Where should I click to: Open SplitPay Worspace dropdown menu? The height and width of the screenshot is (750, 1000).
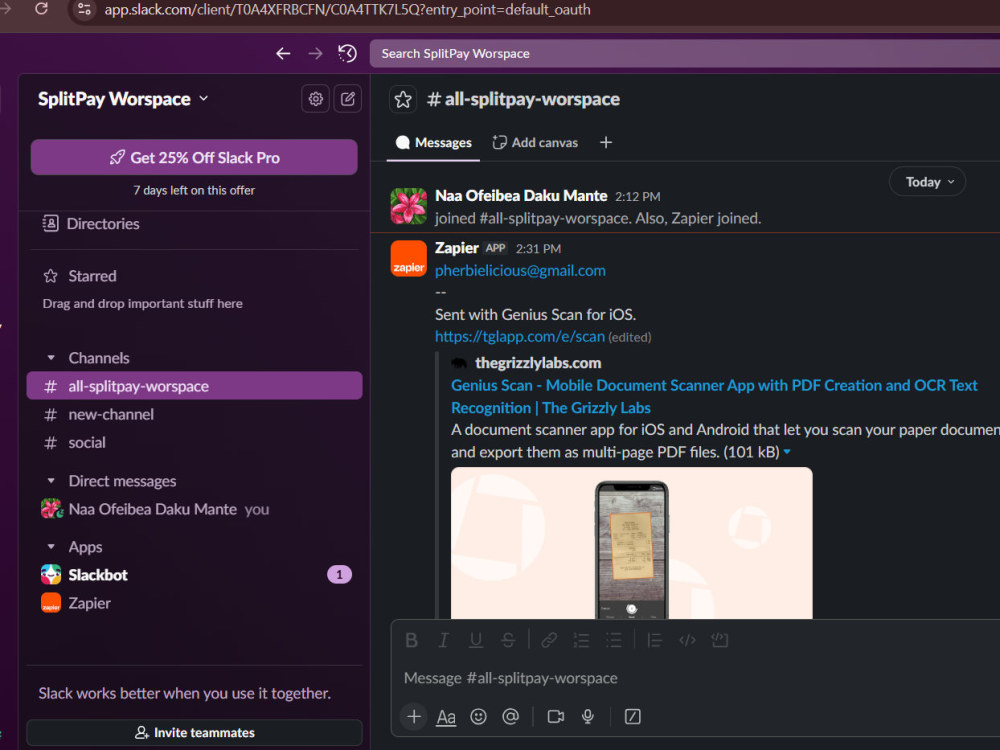click(123, 99)
